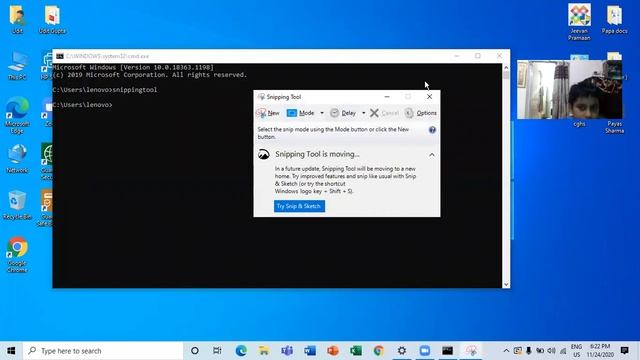The image size is (640, 360).
Task: Click the webcam video thumbnail
Action: click(570, 89)
